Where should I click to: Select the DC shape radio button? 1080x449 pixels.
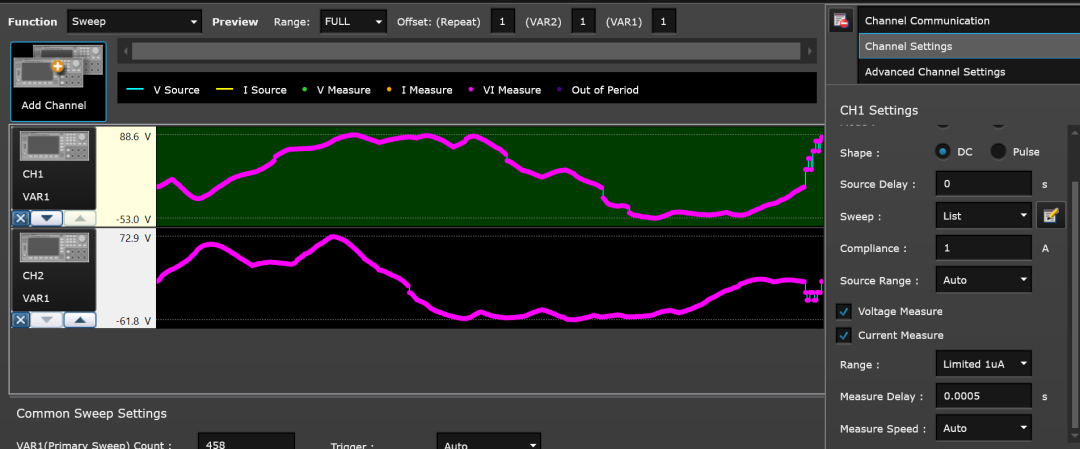942,152
